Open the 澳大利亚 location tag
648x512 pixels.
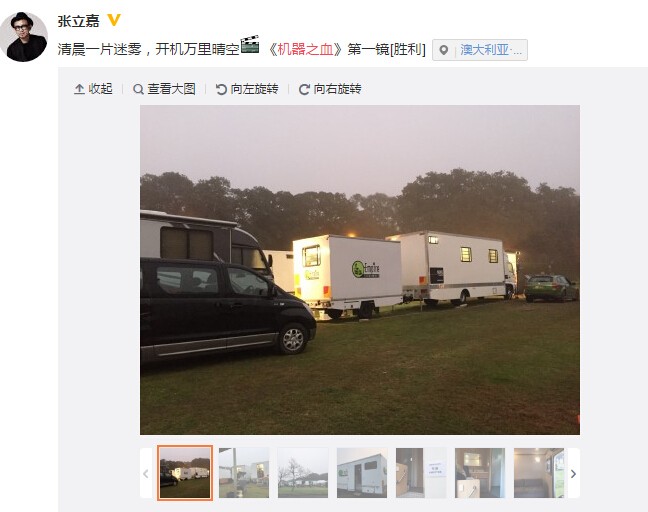tap(490, 50)
